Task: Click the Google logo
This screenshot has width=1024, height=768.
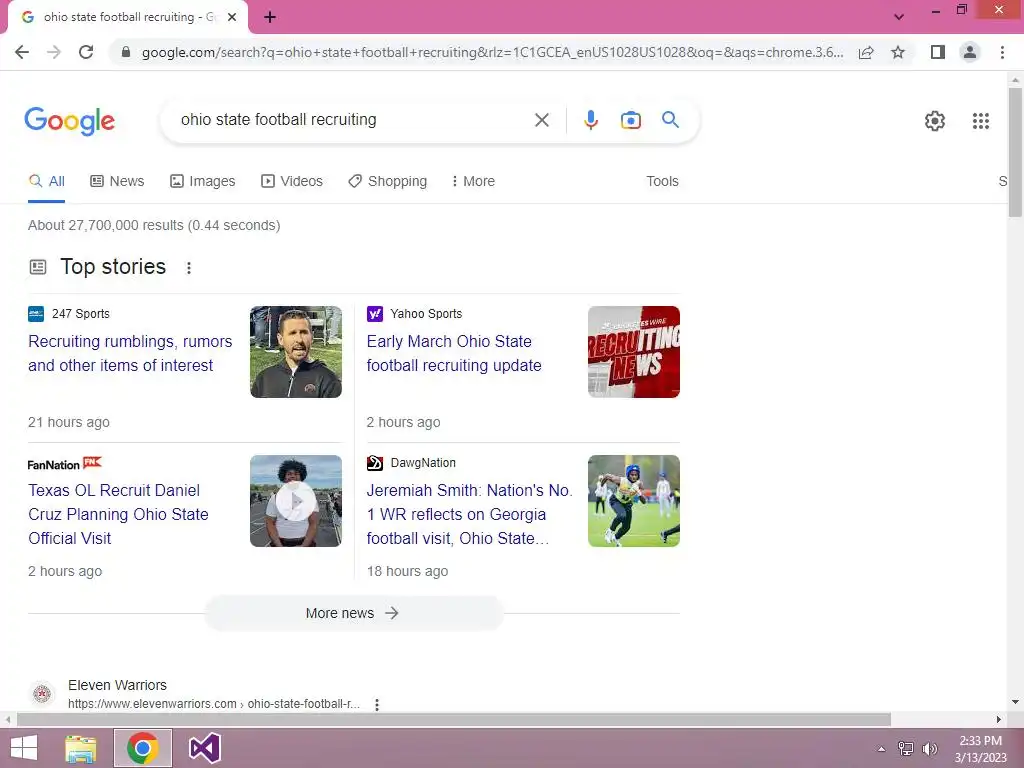Action: (69, 121)
